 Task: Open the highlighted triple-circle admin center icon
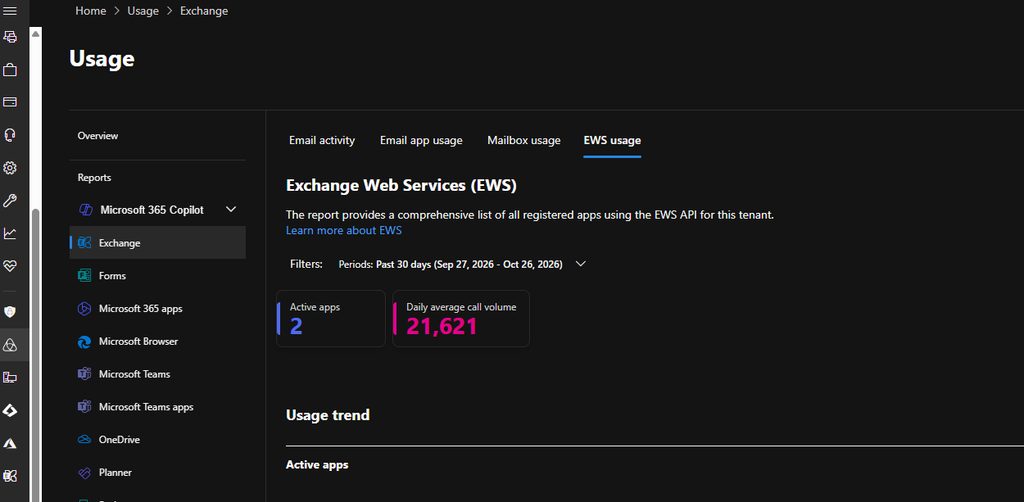(10, 345)
